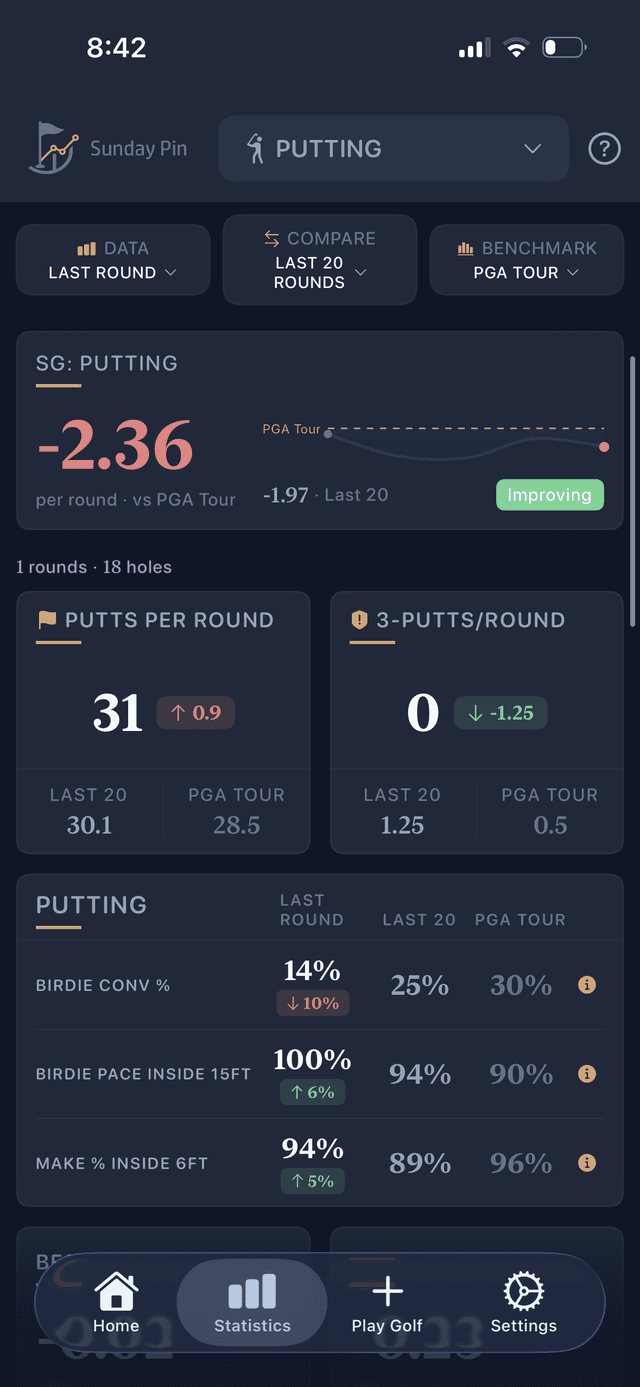Open the Benchmark PGA Tour dropdown
640x1387 pixels.
tap(526, 260)
